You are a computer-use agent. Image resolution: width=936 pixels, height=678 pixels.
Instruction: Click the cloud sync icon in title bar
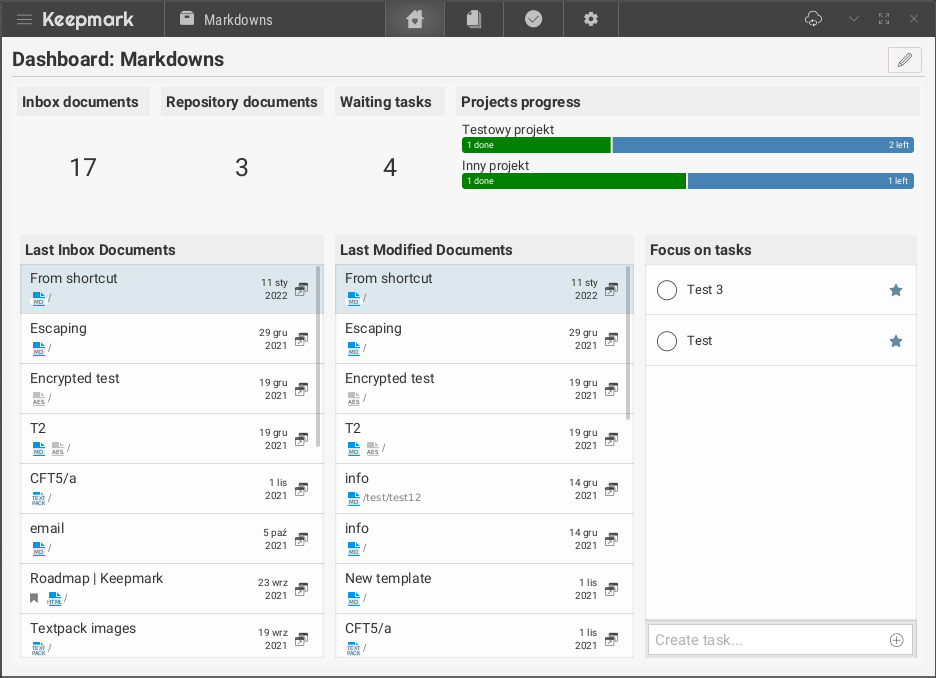813,19
